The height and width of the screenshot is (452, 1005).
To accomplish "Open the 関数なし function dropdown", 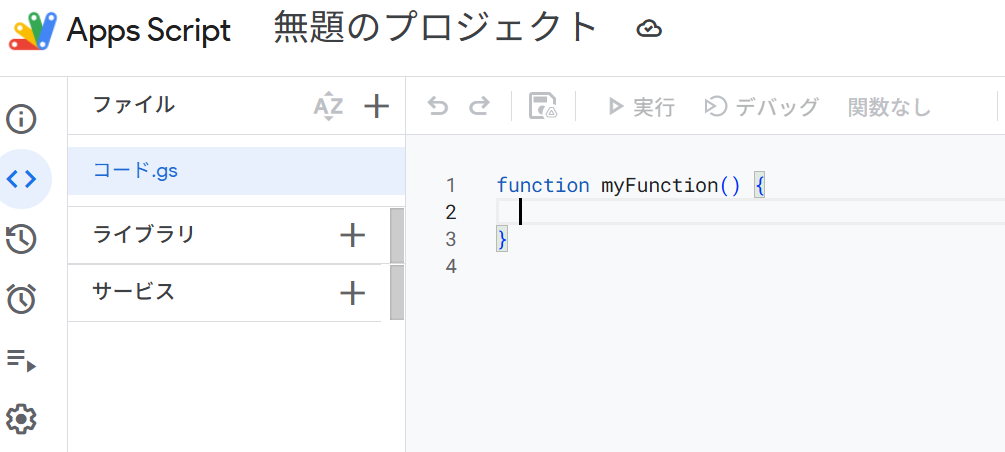I will tap(889, 107).
